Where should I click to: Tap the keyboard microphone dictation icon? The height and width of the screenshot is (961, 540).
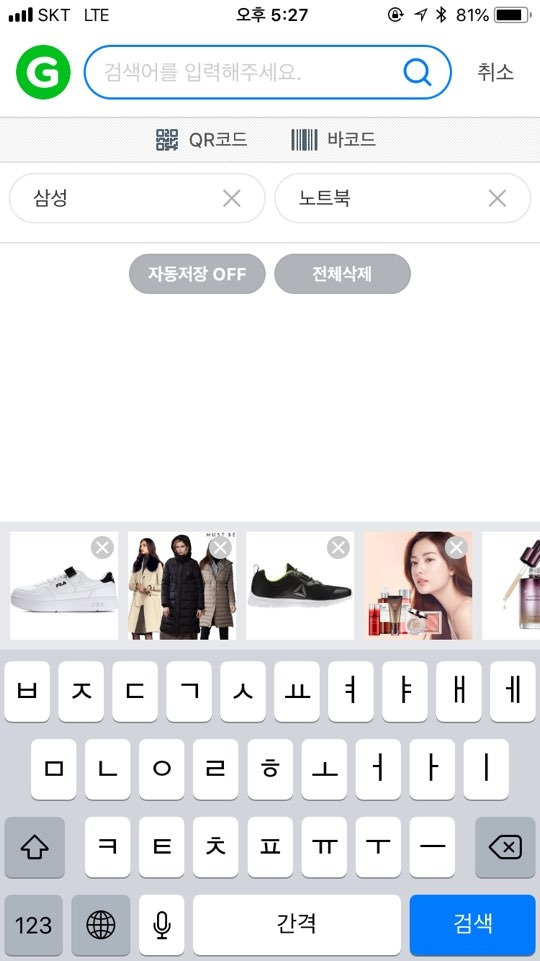tap(161, 924)
